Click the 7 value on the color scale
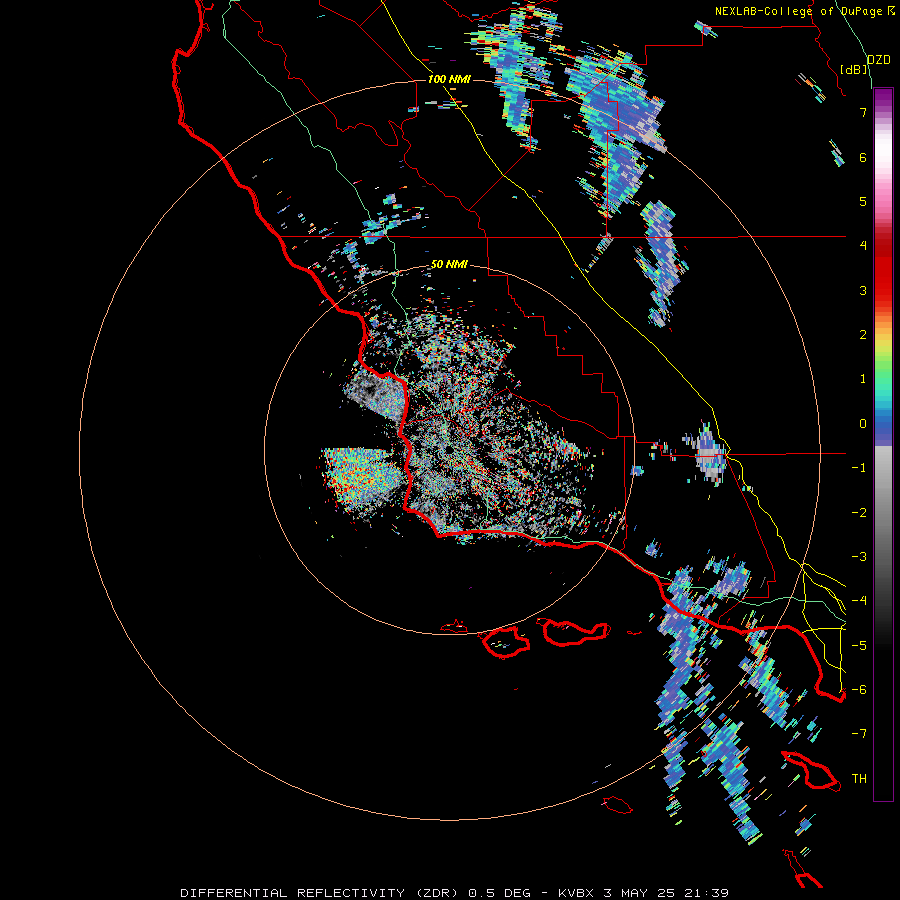The width and height of the screenshot is (900, 900). click(x=863, y=112)
